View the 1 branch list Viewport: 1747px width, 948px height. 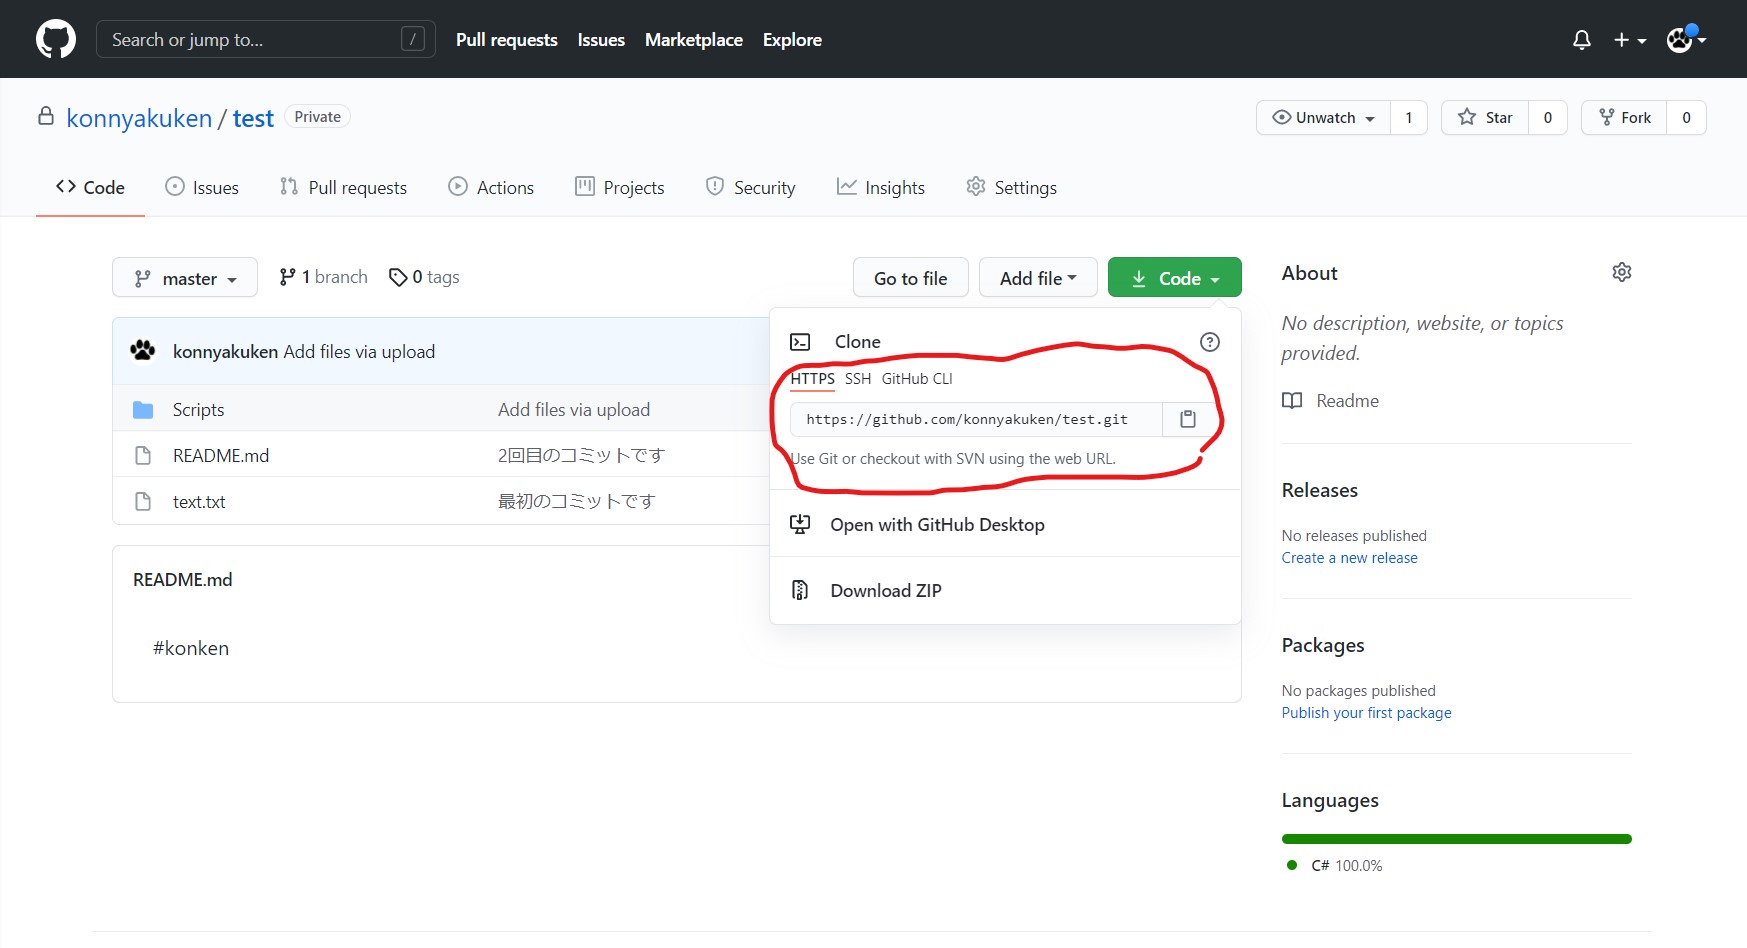(x=323, y=277)
